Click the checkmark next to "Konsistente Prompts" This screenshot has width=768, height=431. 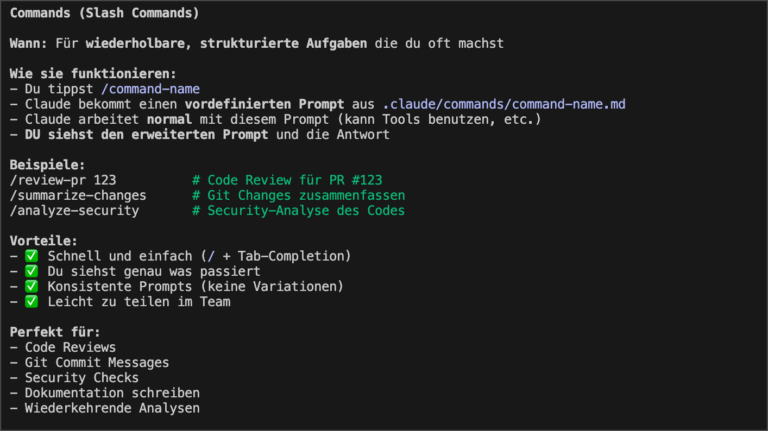31,286
